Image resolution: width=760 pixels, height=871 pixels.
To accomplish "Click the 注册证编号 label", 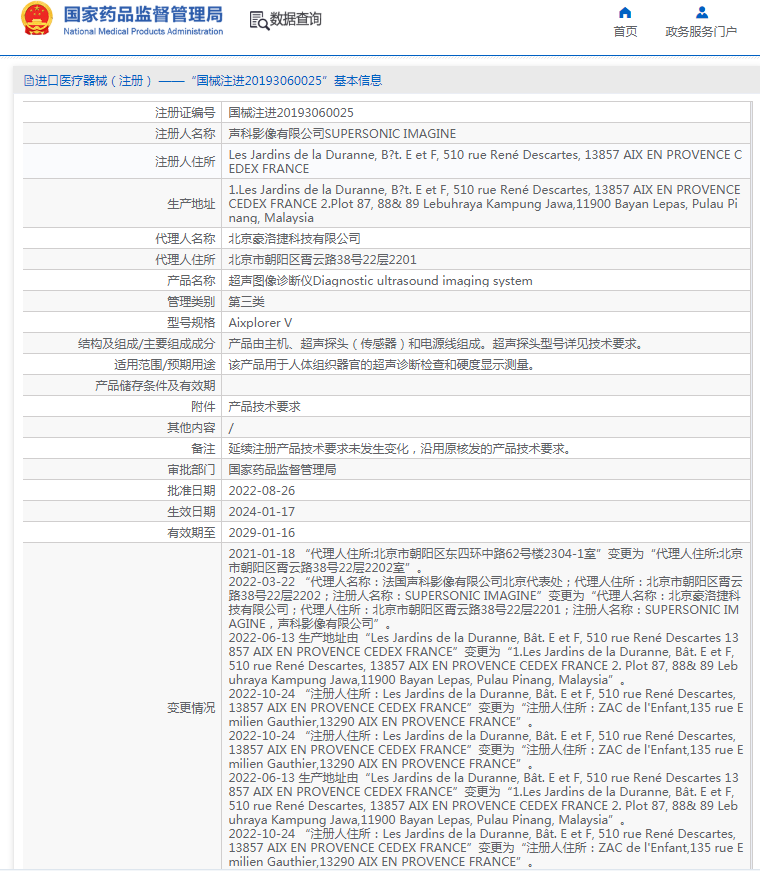I will [x=185, y=113].
